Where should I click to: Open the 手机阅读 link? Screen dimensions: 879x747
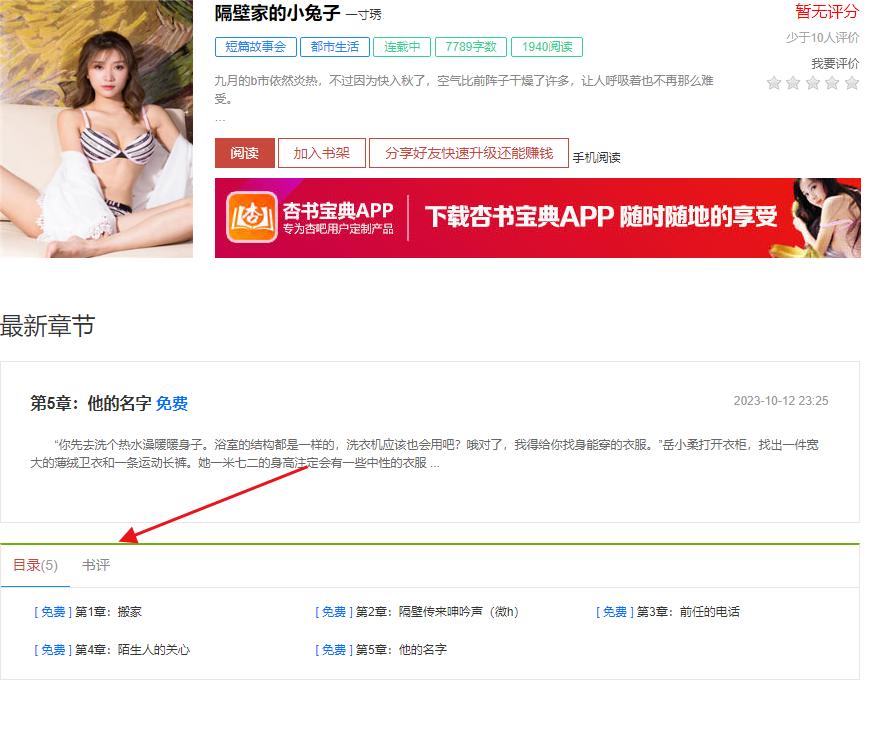tap(596, 158)
